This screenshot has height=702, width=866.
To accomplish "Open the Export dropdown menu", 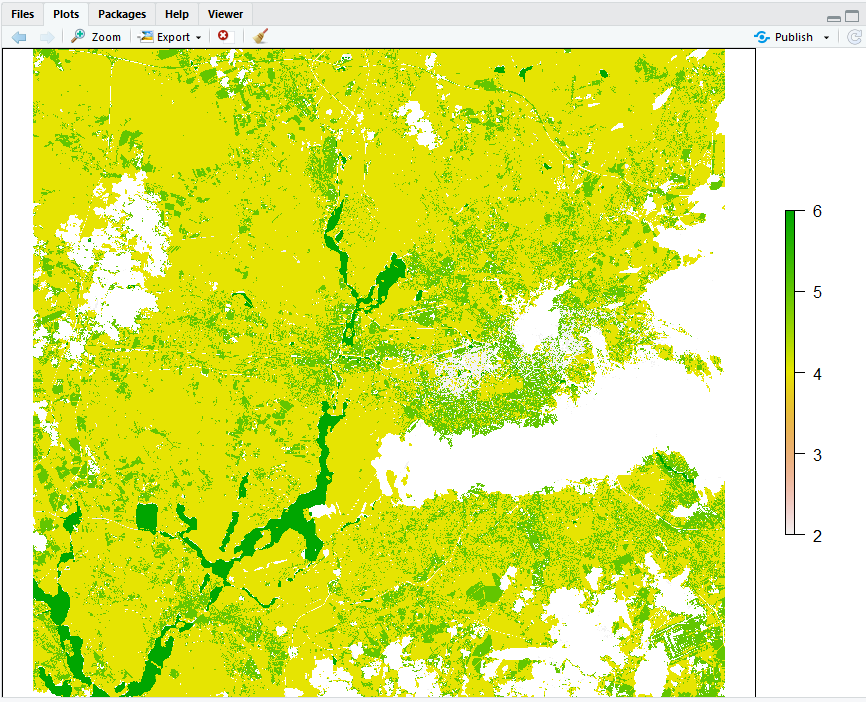I will click(x=170, y=37).
